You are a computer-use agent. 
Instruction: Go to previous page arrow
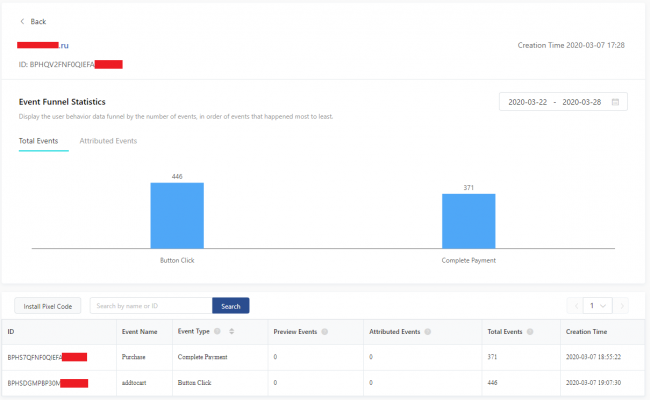[574, 306]
